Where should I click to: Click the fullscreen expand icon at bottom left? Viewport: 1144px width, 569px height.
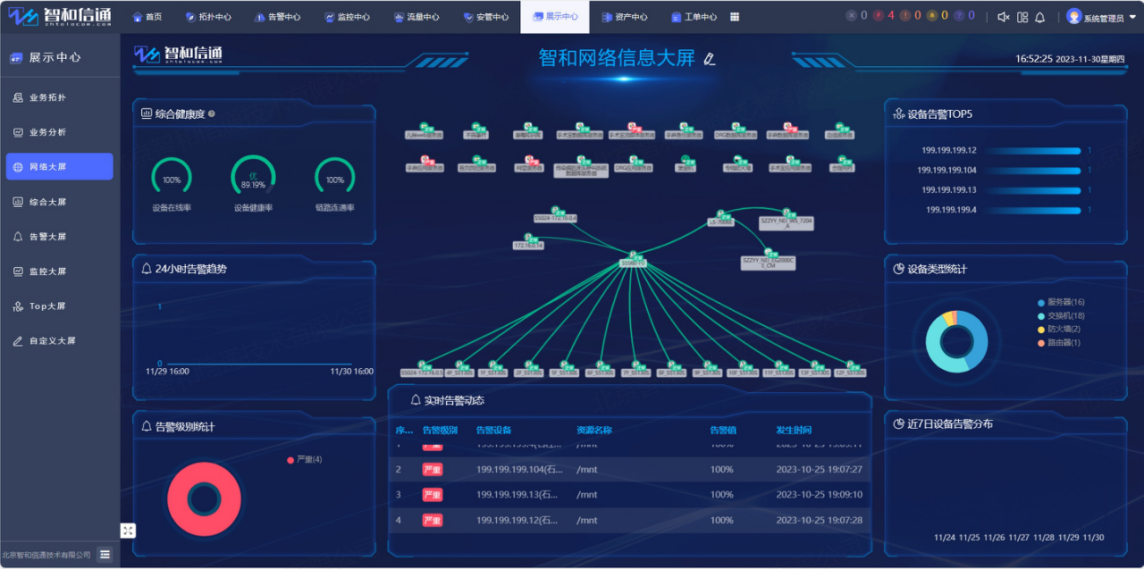pyautogui.click(x=128, y=531)
